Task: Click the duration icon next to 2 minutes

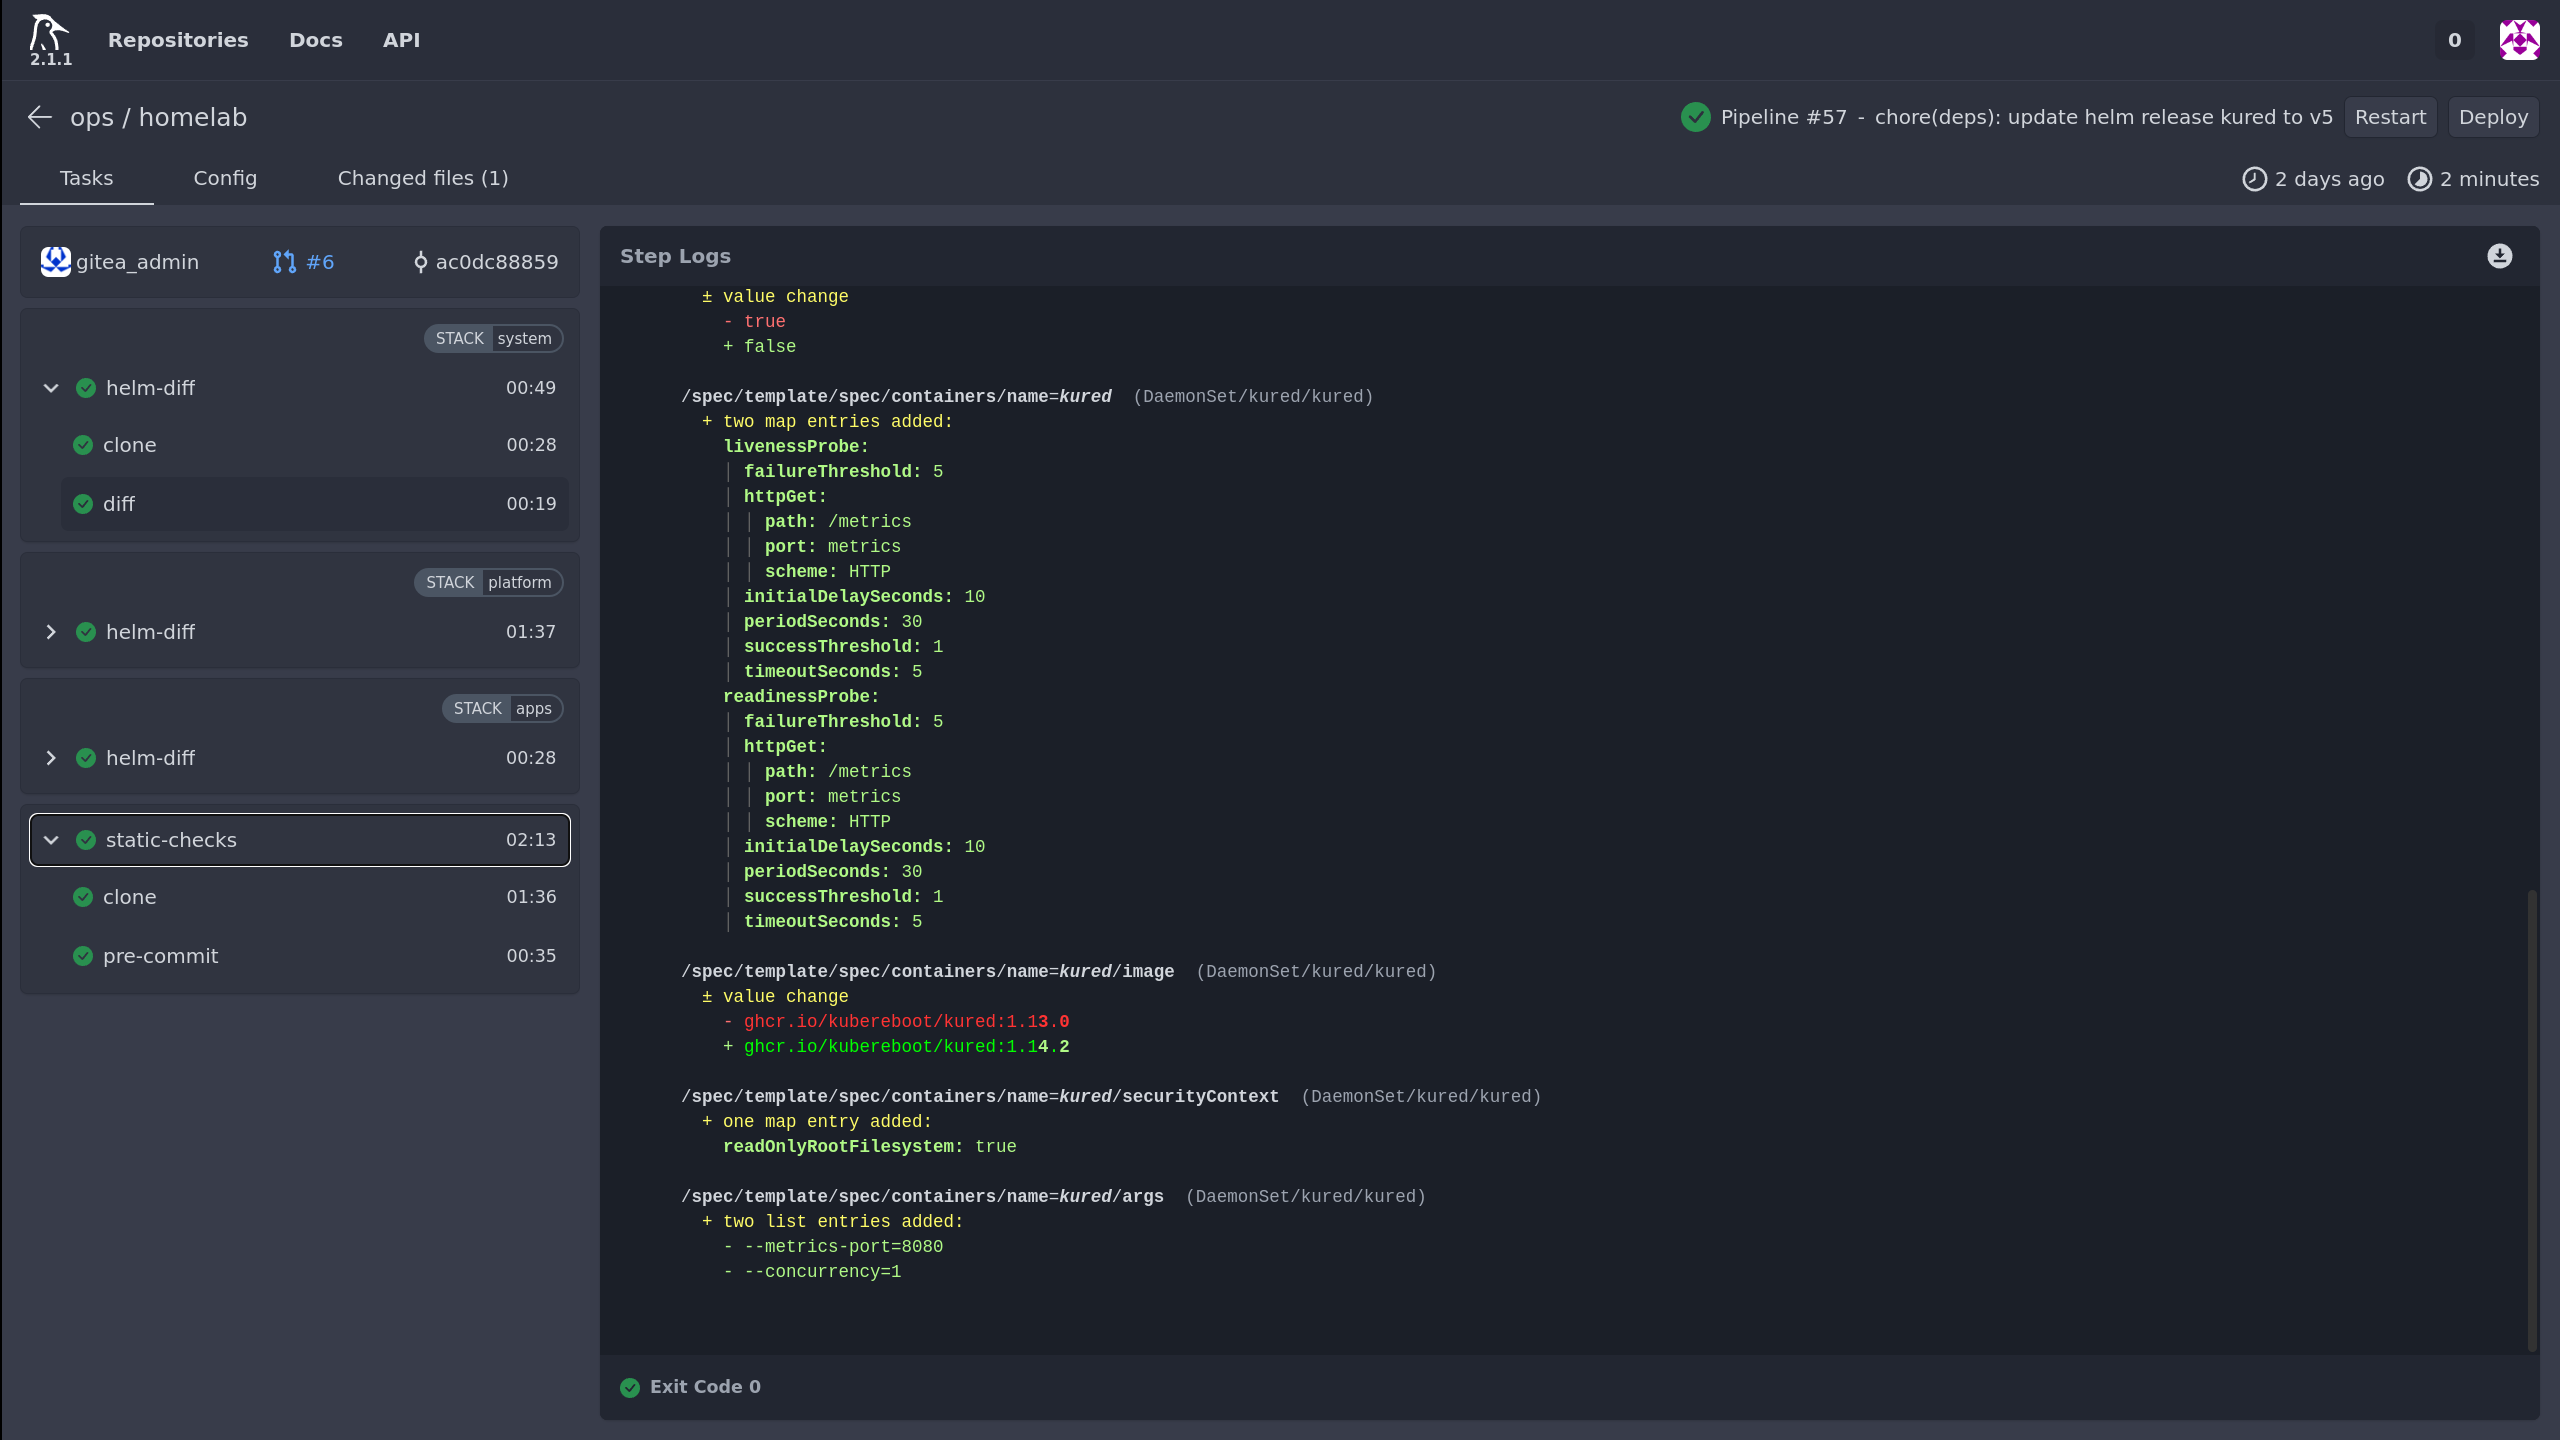Action: pos(2419,179)
